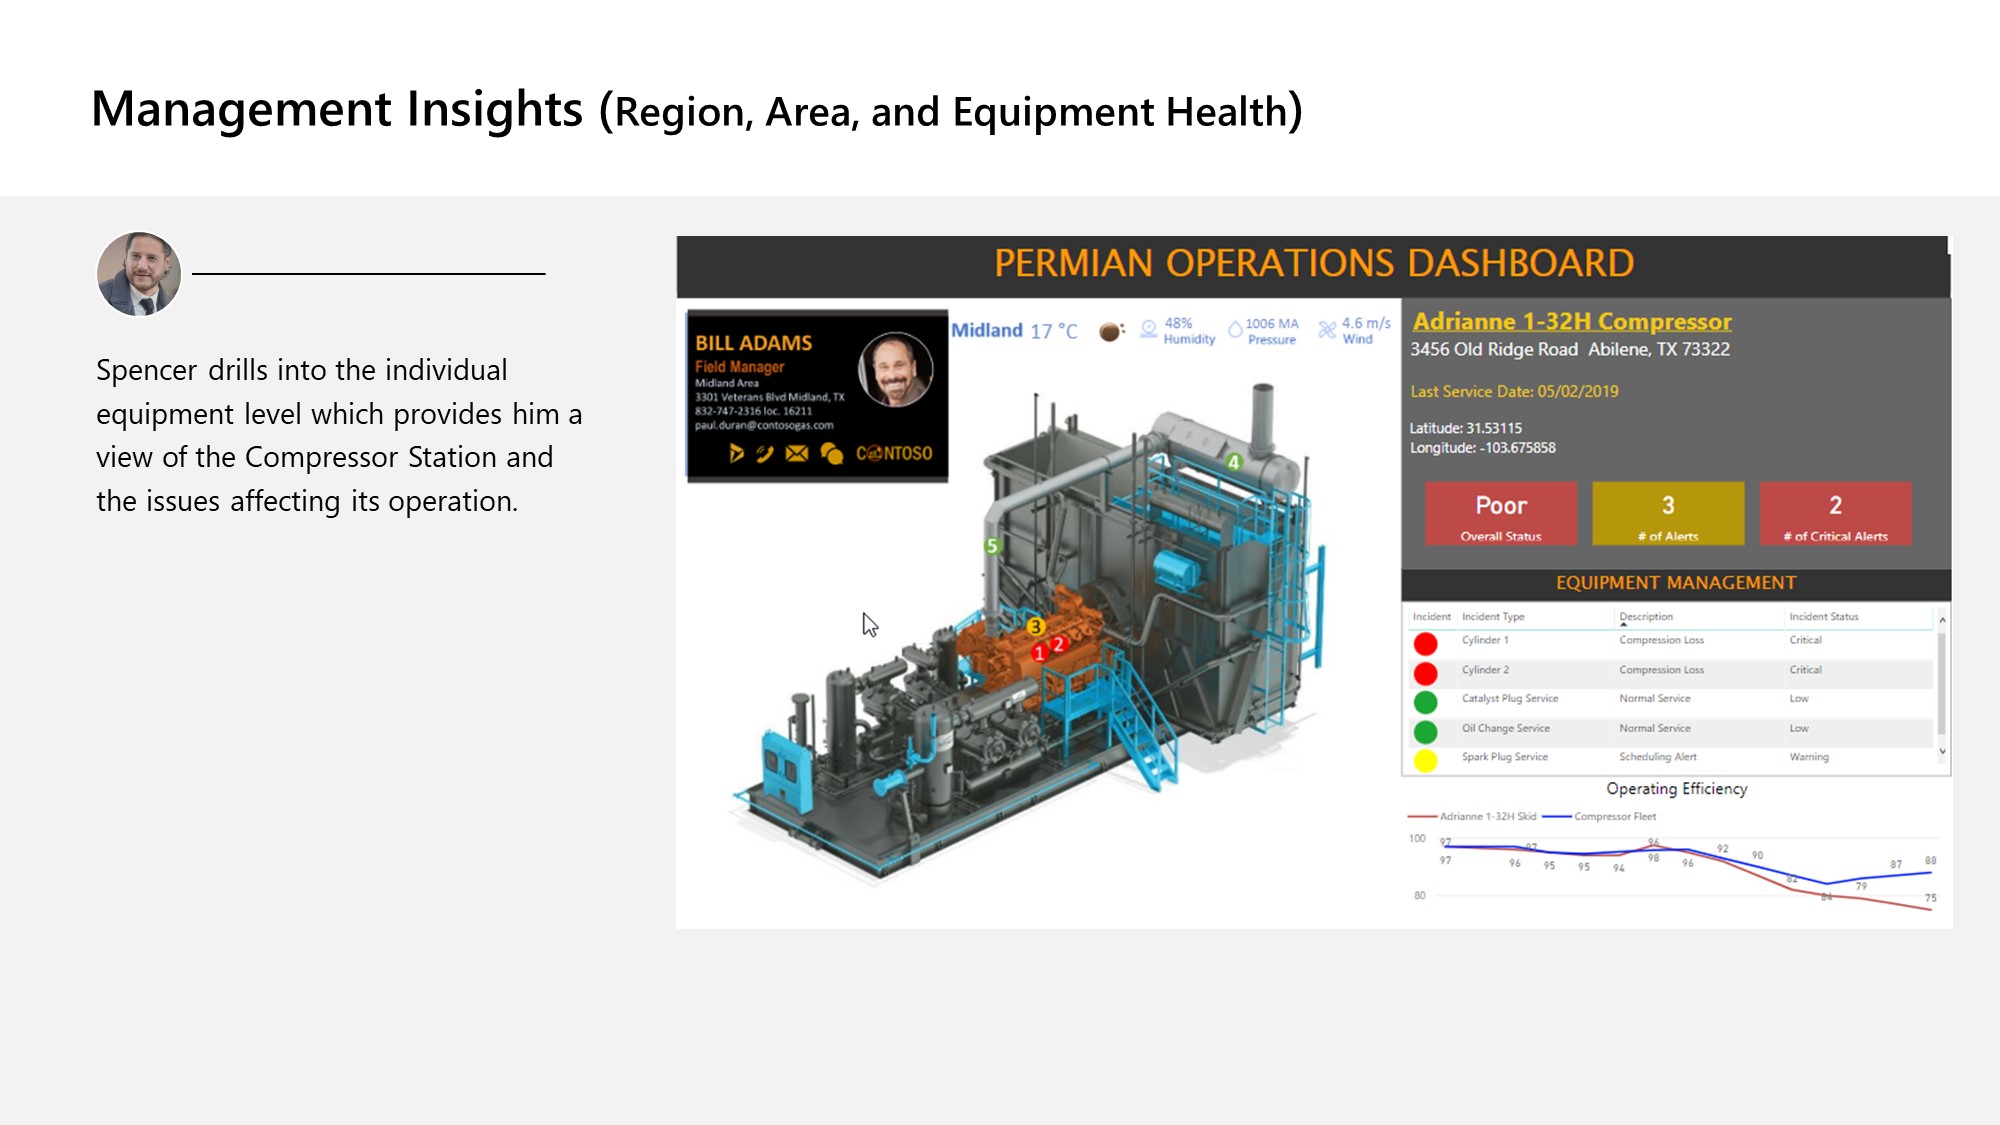Screen dimensions: 2000x1125
Task: Click Bill Adams profile photo
Action: tap(895, 370)
